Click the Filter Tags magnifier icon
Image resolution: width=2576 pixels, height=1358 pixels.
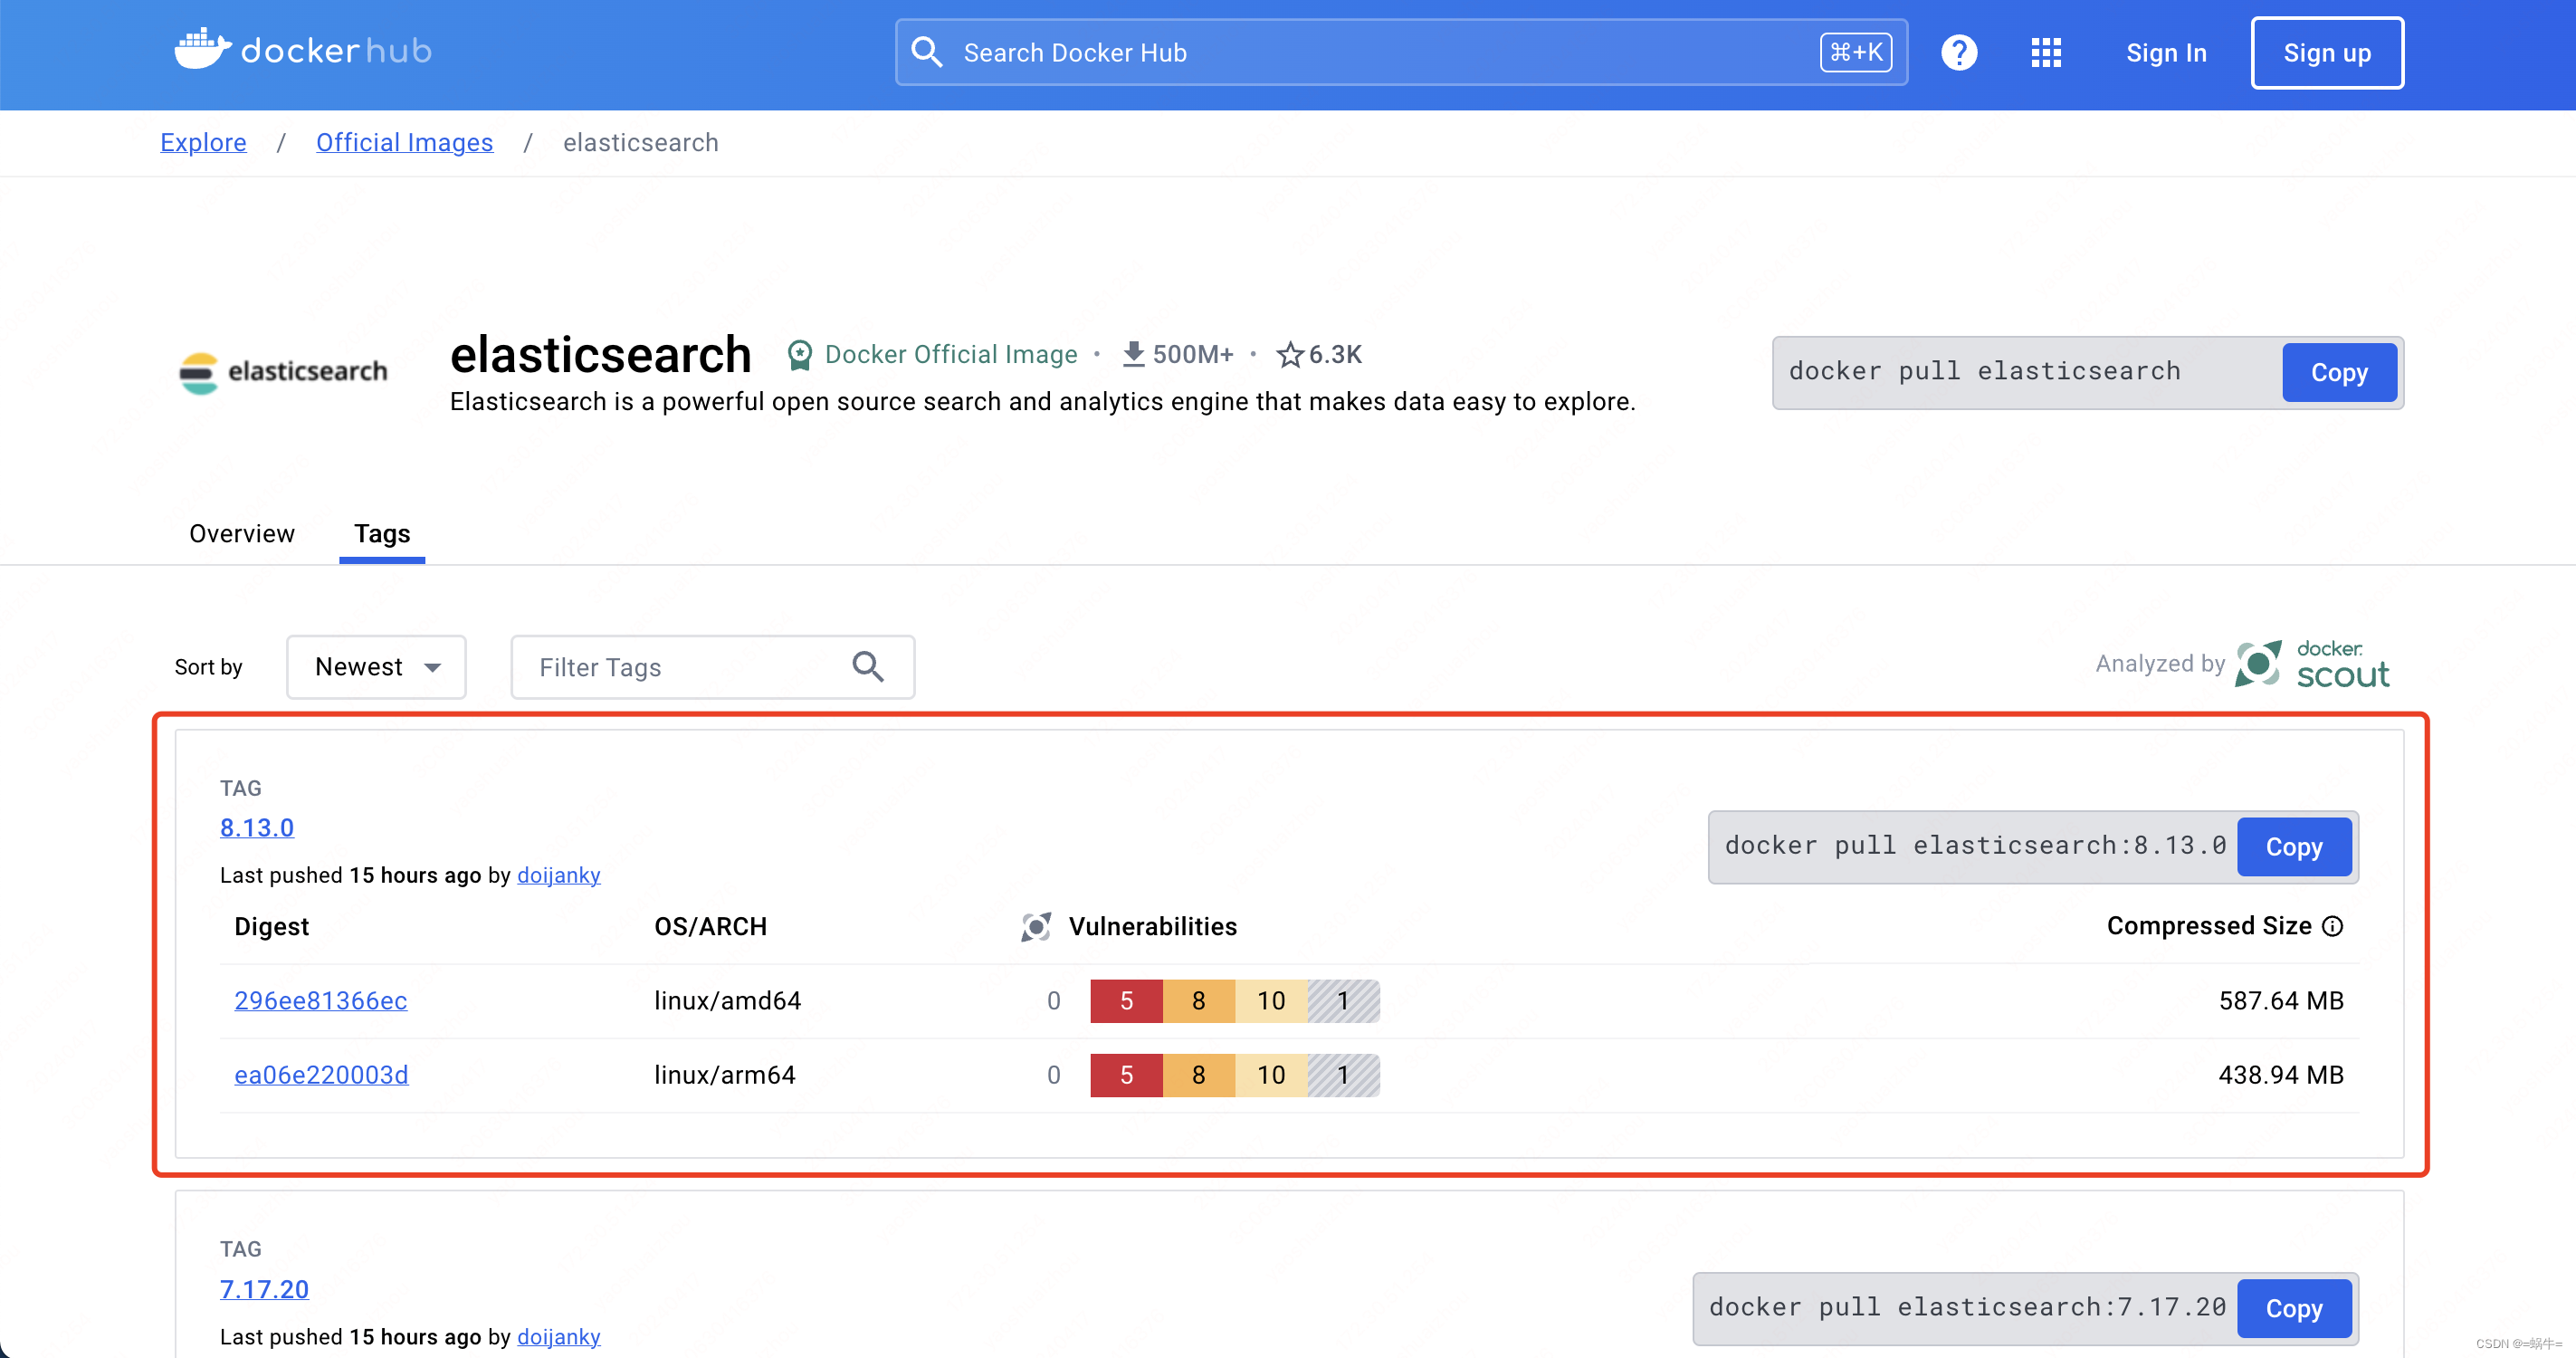(868, 667)
